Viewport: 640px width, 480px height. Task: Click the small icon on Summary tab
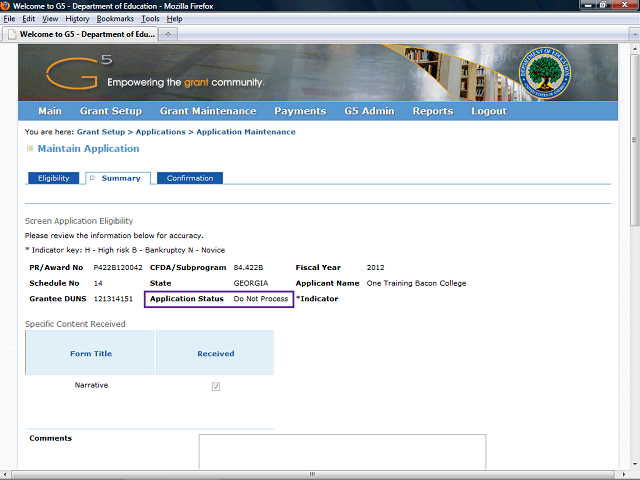[93, 178]
